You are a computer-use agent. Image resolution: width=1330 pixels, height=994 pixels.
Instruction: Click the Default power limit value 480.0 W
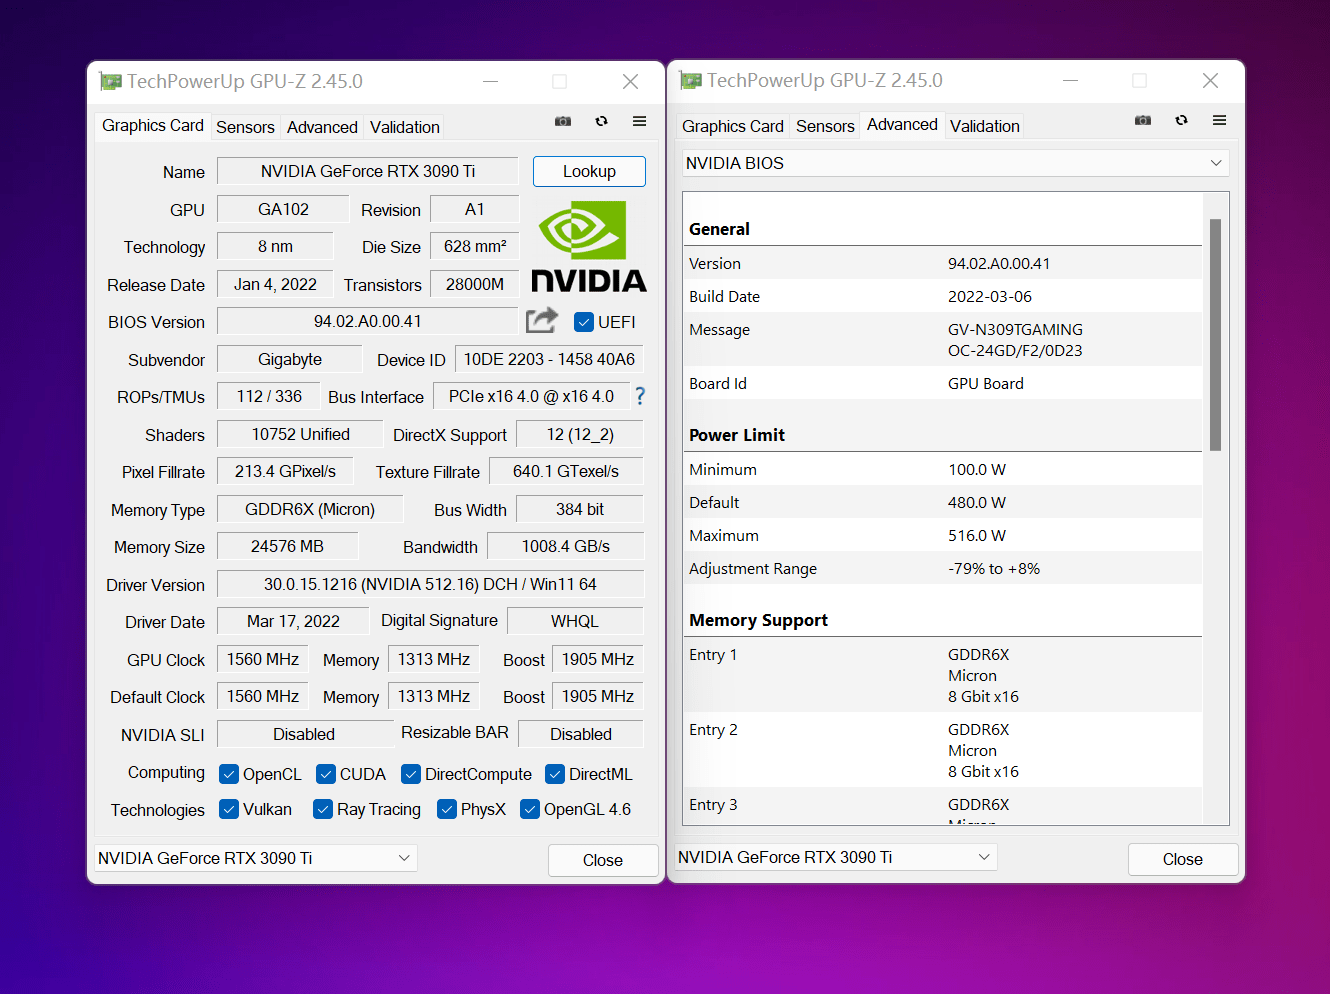[x=977, y=502]
